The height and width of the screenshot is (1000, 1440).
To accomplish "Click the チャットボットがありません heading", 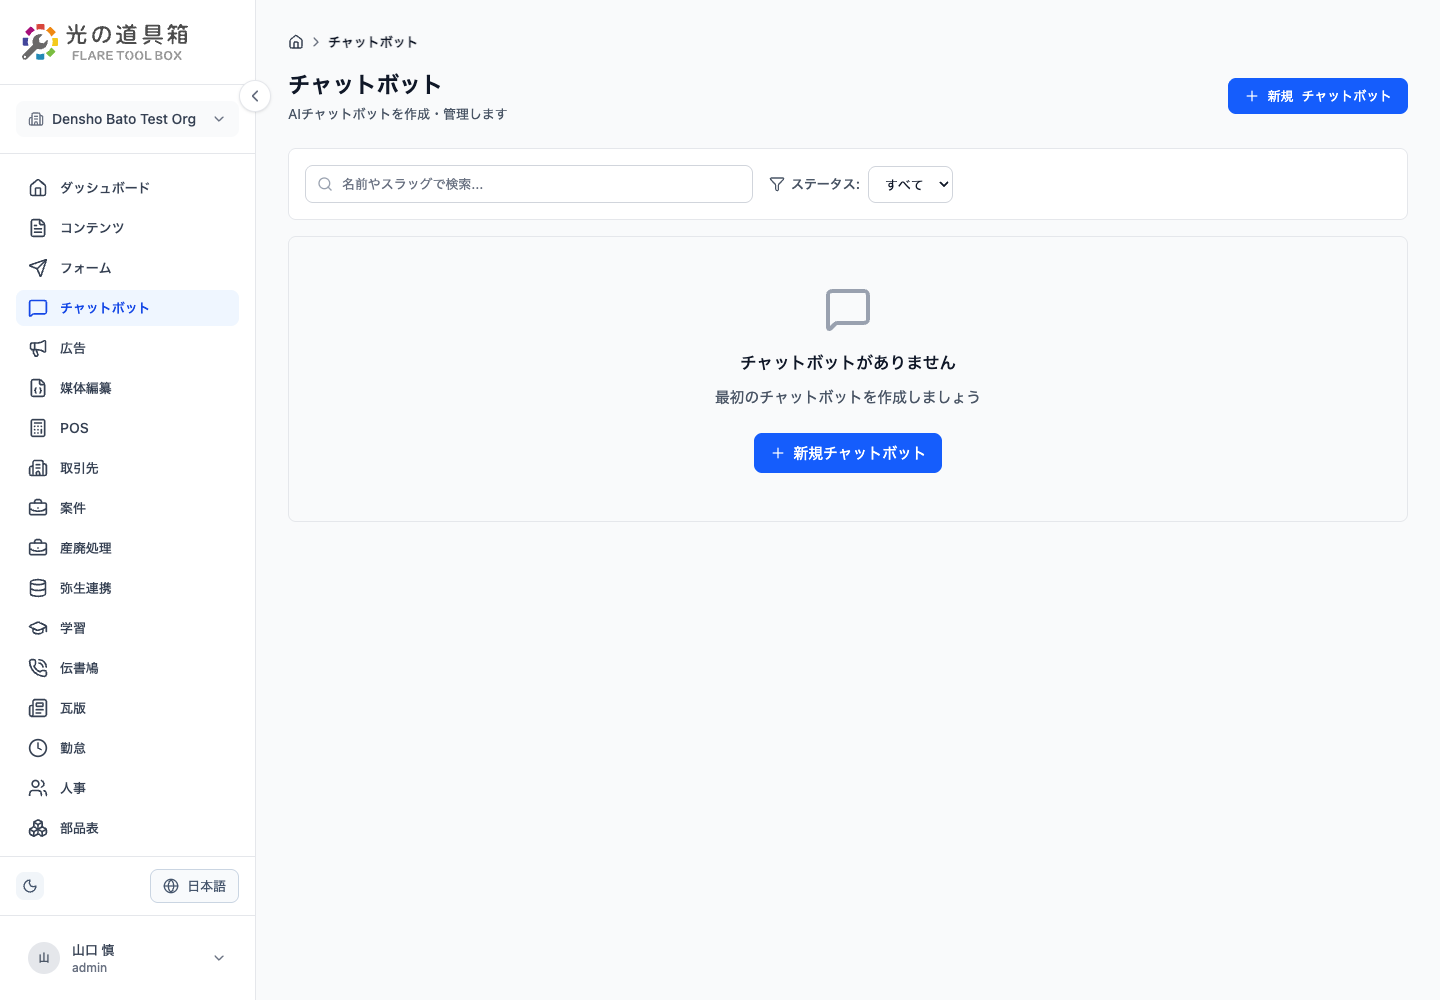I will tap(848, 362).
